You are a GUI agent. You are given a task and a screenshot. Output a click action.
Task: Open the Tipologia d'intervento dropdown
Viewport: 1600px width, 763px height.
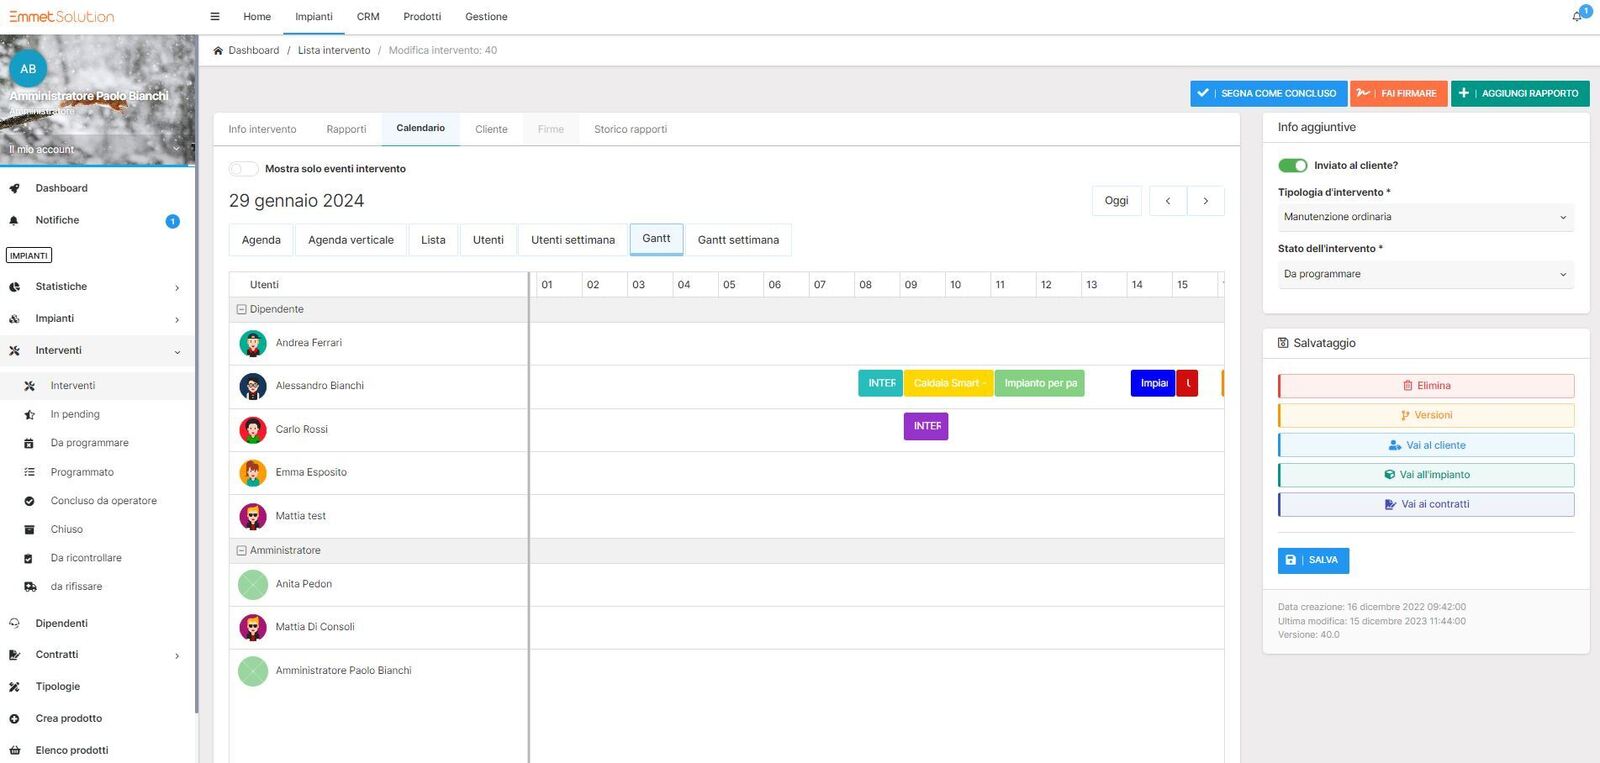1425,217
